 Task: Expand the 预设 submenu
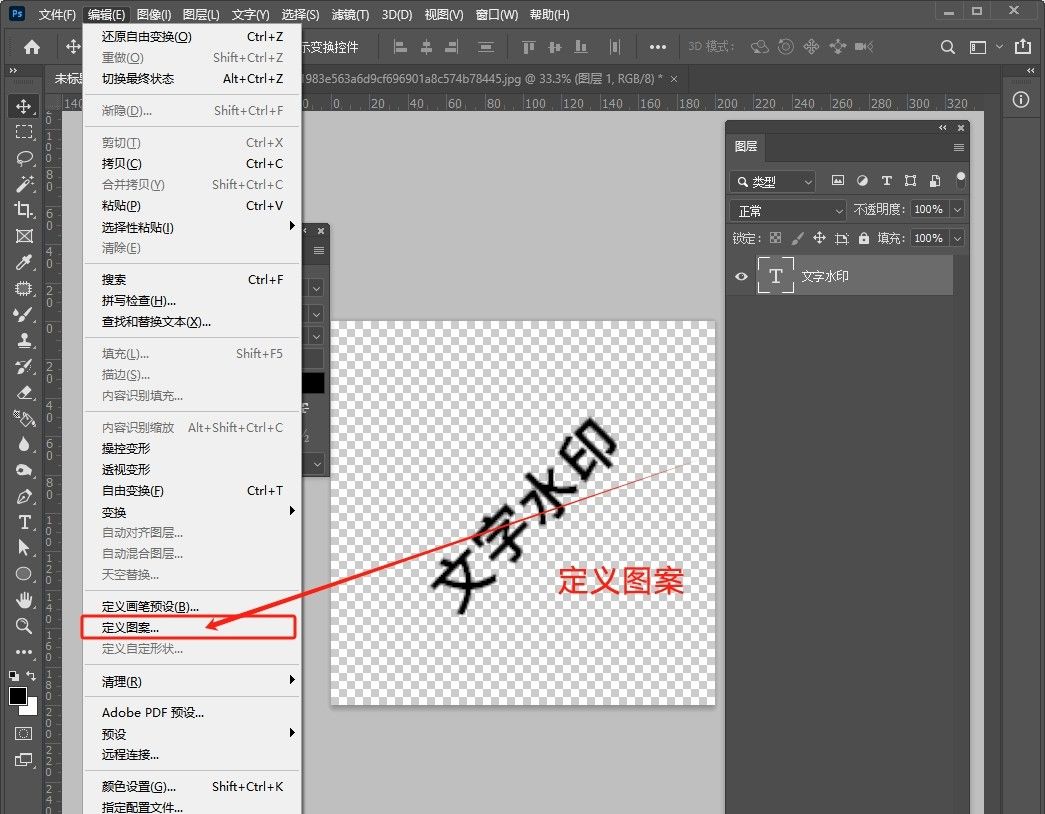click(x=192, y=733)
